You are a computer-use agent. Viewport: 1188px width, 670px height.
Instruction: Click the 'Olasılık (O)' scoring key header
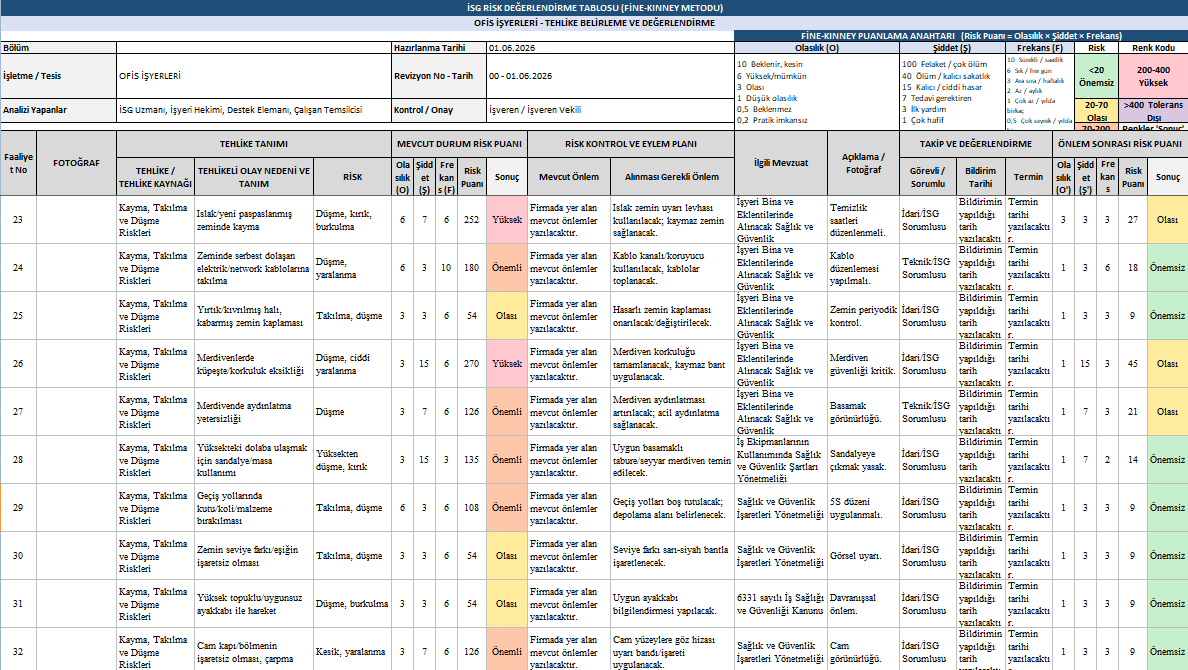(817, 48)
